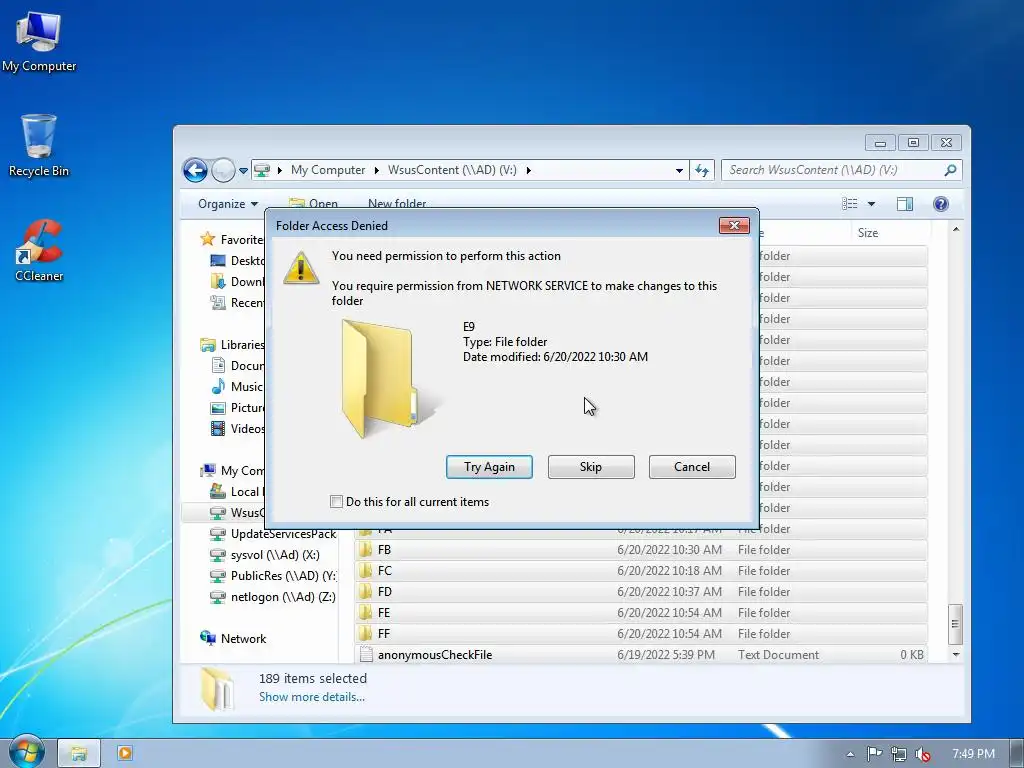Click the scroll down arrow of file list
Viewport: 1024px width, 768px height.
(955, 654)
